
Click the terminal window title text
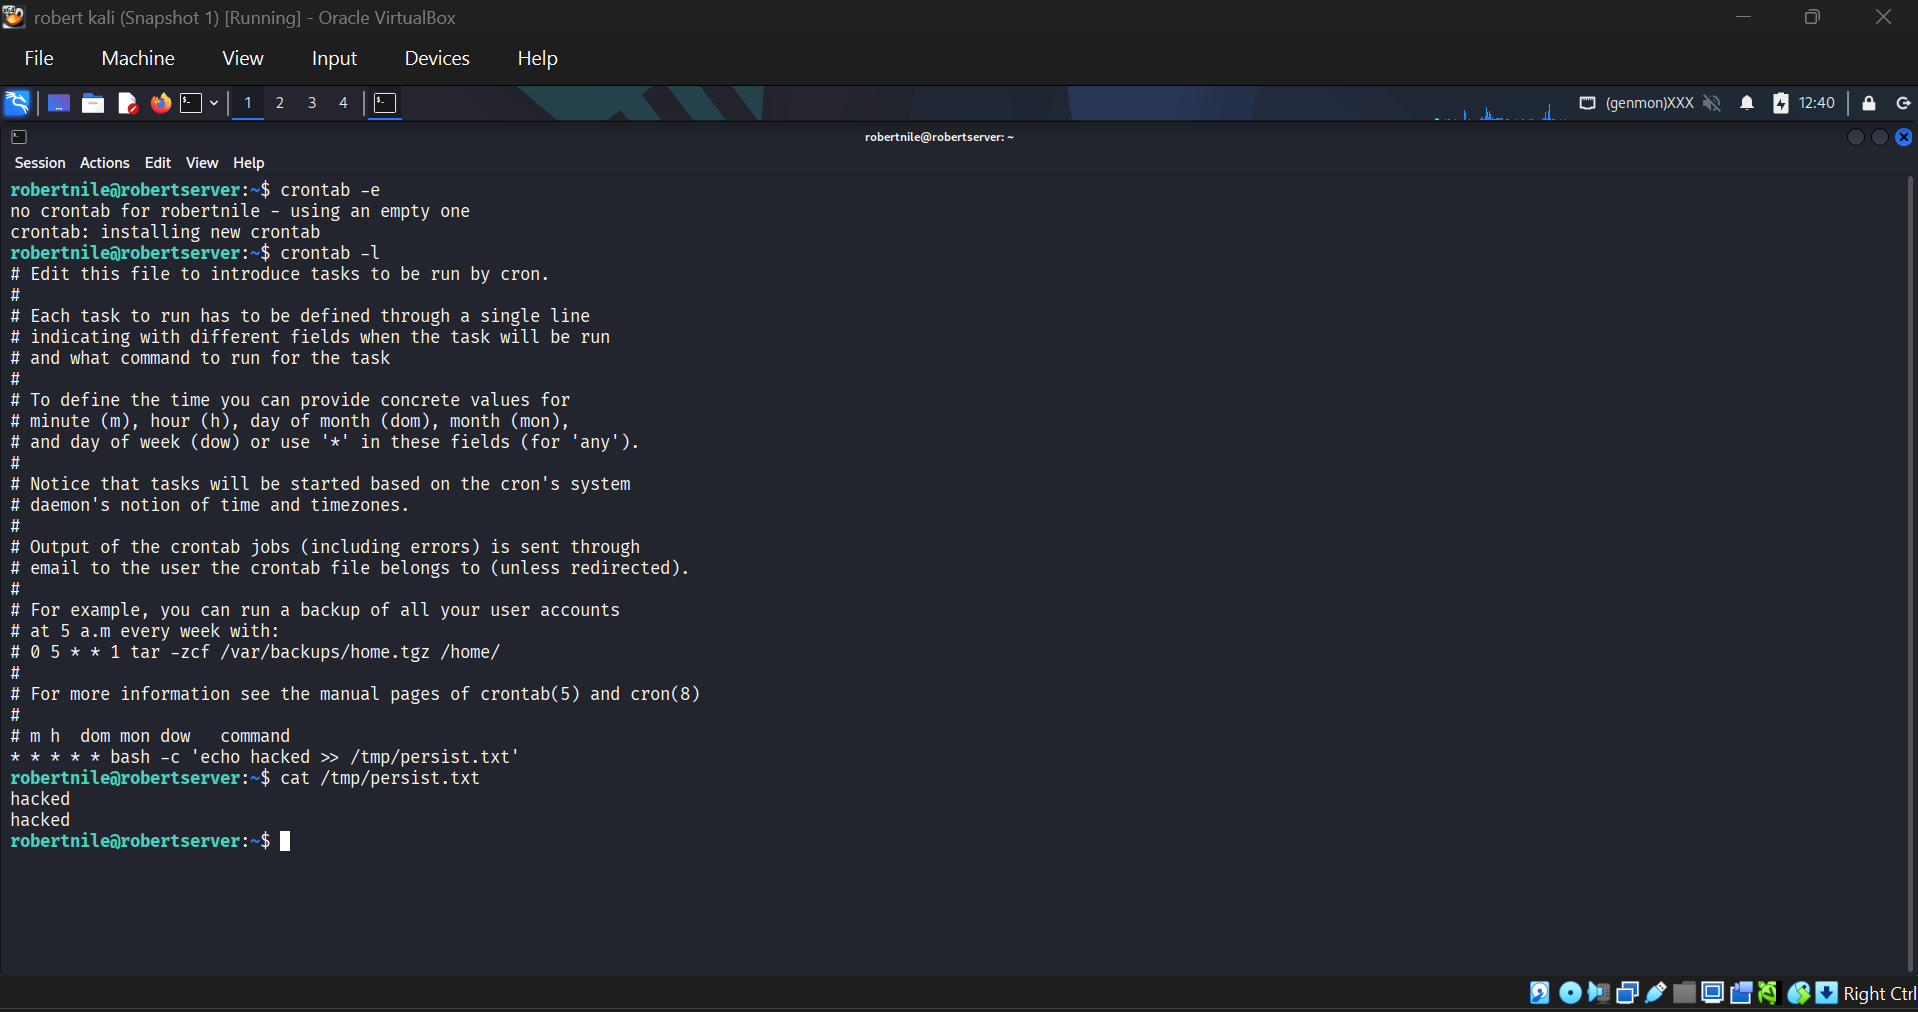[x=939, y=137]
